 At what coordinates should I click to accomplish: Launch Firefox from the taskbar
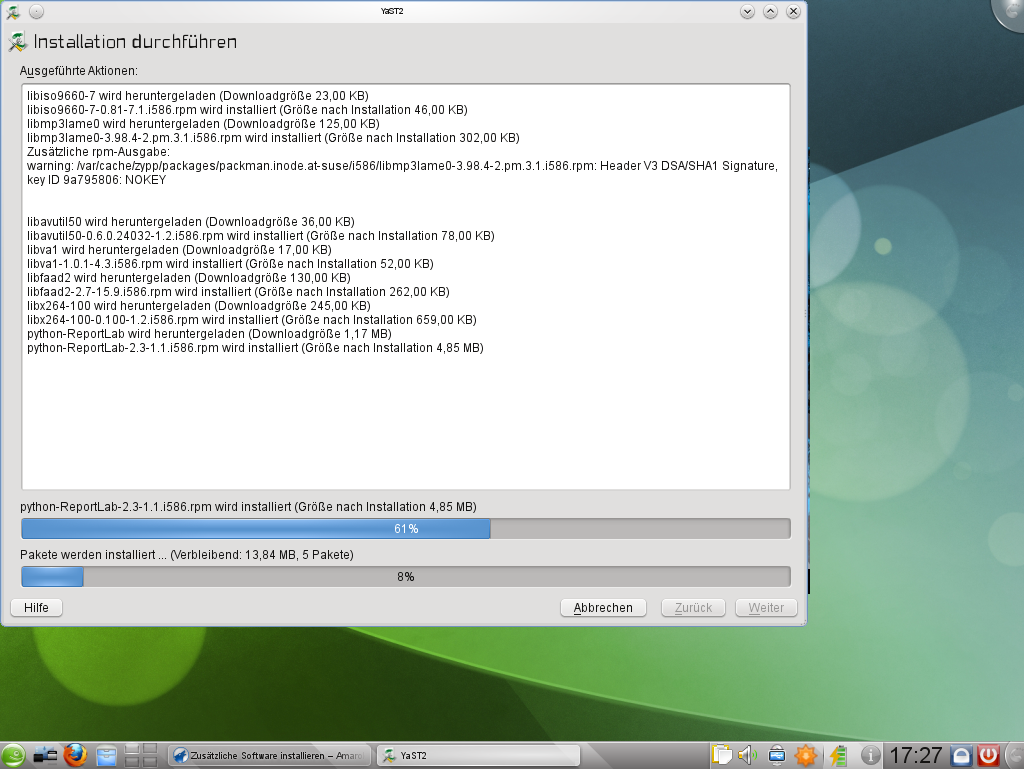[x=74, y=755]
